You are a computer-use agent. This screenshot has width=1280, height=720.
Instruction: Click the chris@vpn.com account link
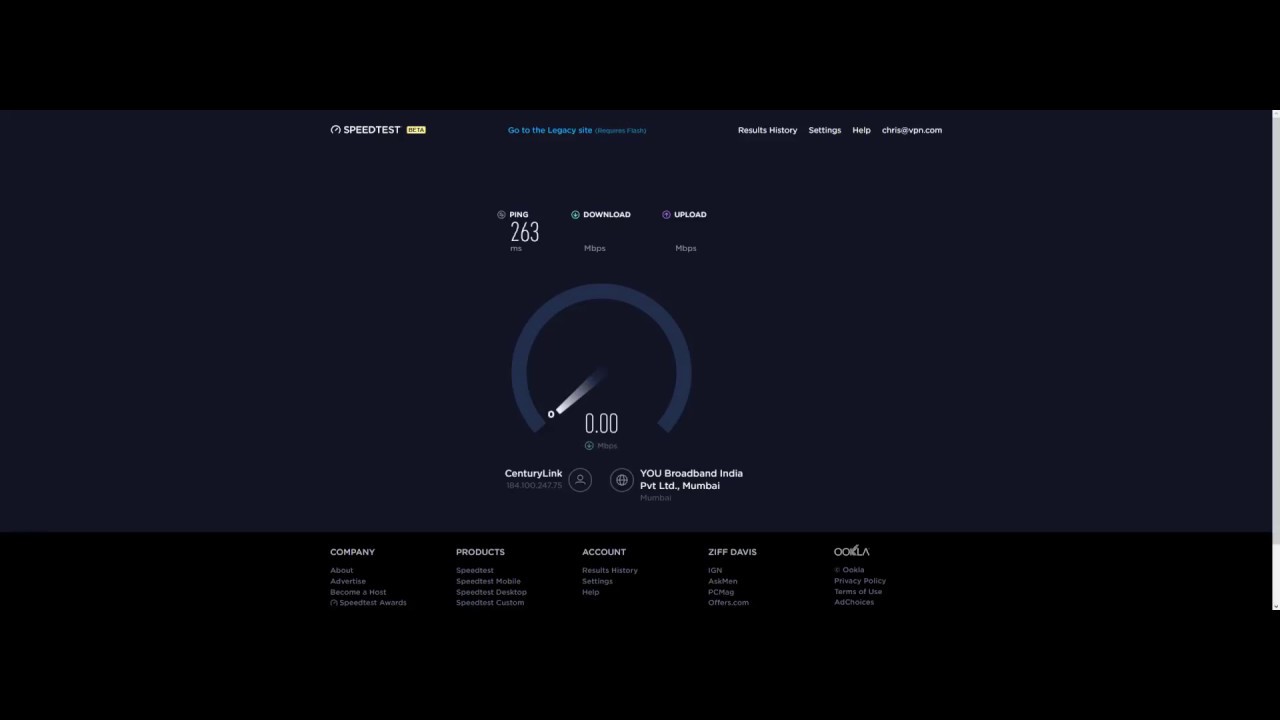coord(912,130)
